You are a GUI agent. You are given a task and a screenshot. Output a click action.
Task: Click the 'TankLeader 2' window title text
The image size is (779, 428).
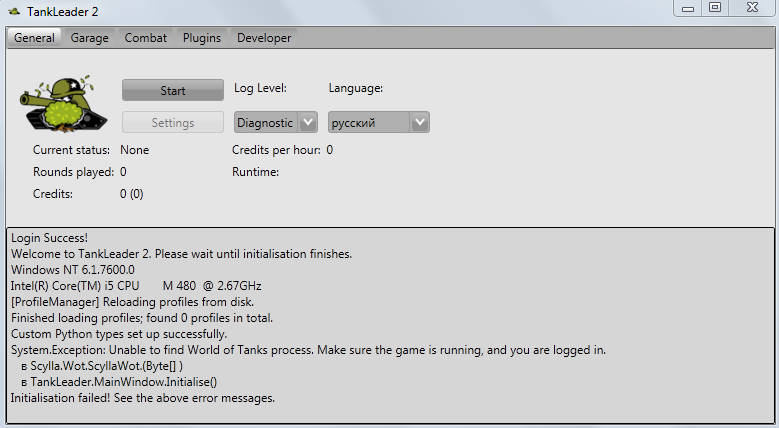[x=63, y=11]
